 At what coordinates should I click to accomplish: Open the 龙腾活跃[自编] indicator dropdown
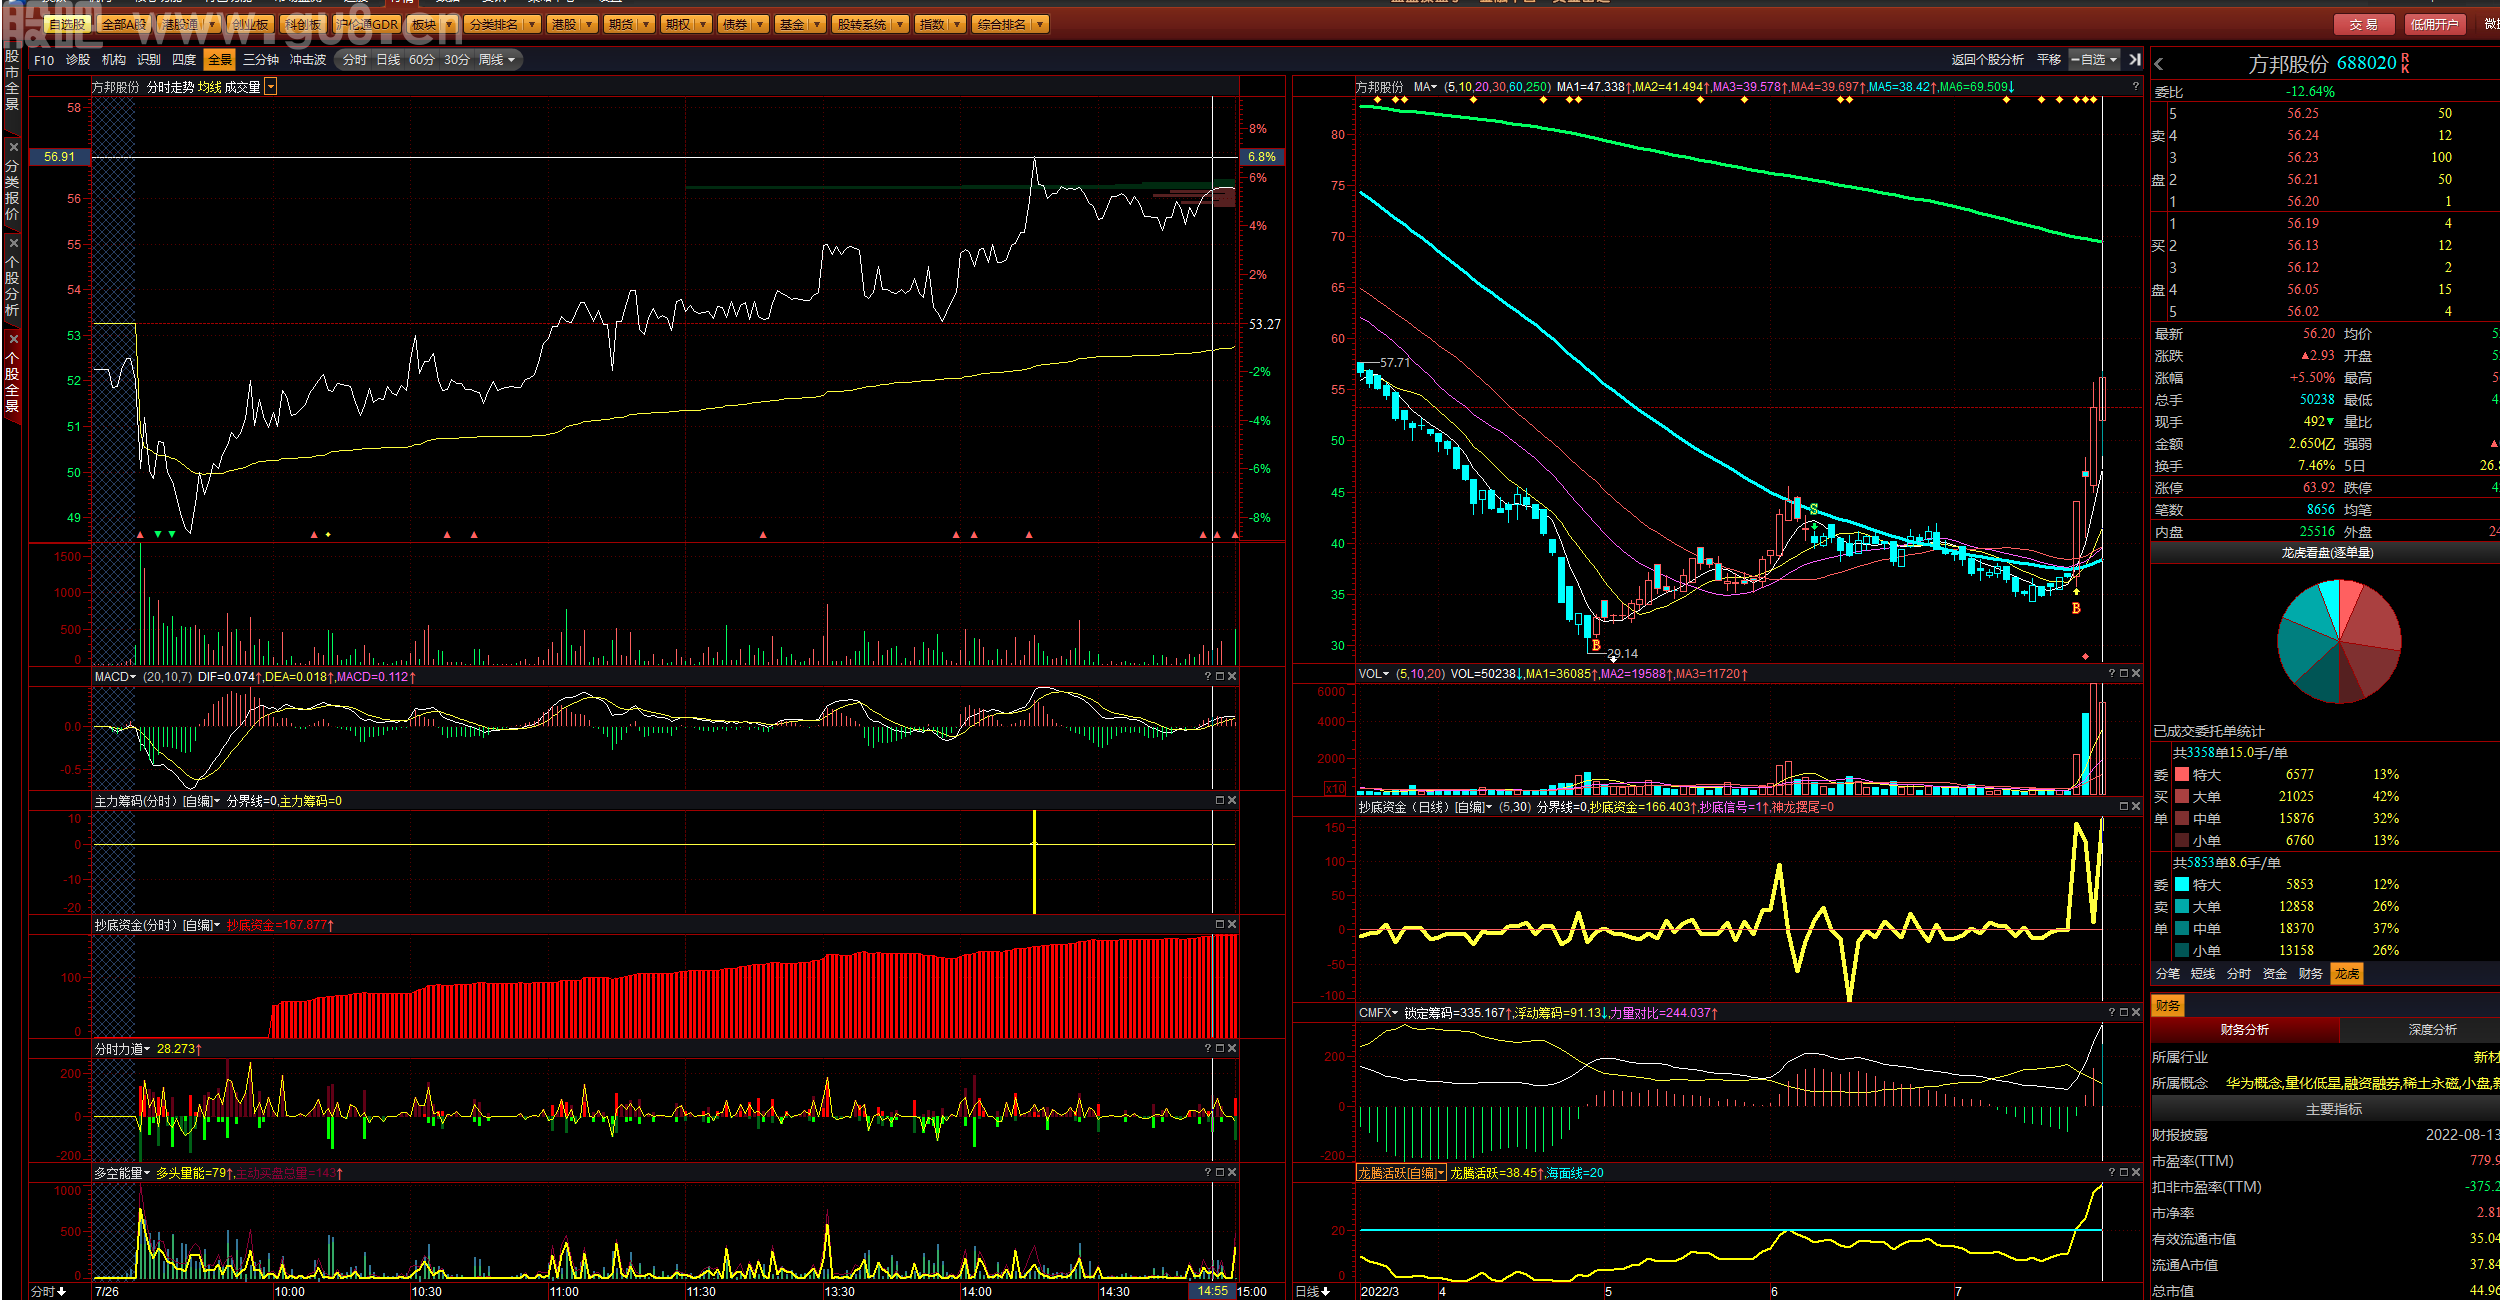(x=1401, y=1173)
